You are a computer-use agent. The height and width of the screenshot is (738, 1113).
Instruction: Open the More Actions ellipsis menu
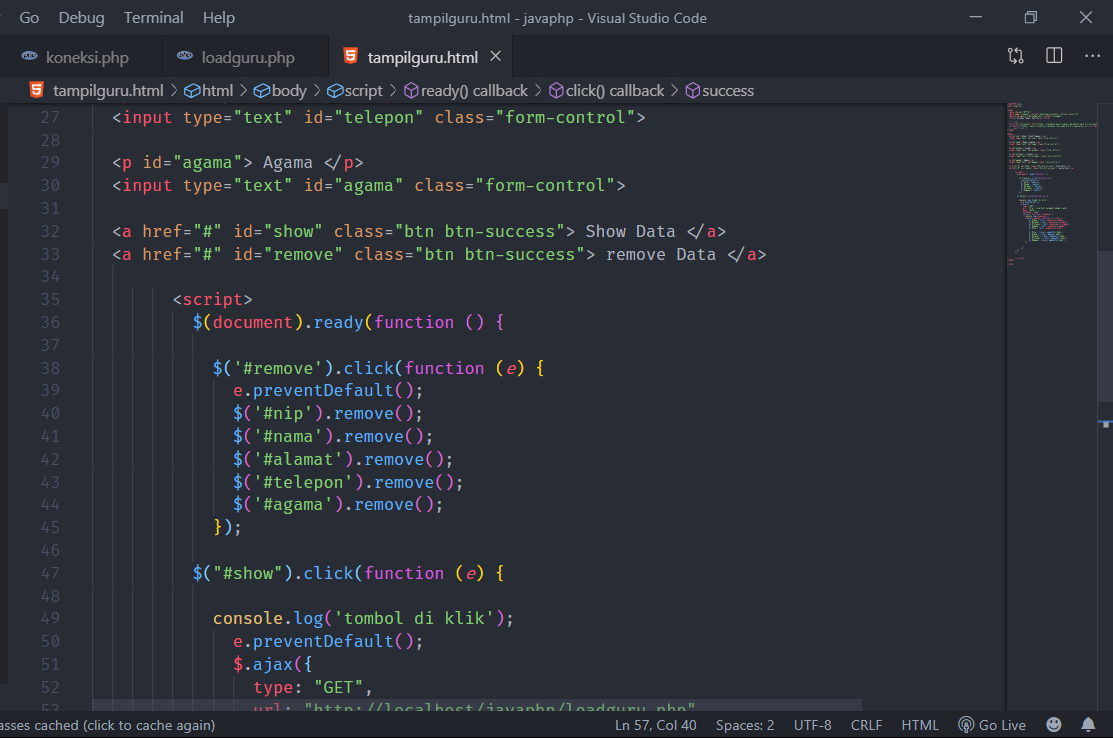(x=1092, y=56)
